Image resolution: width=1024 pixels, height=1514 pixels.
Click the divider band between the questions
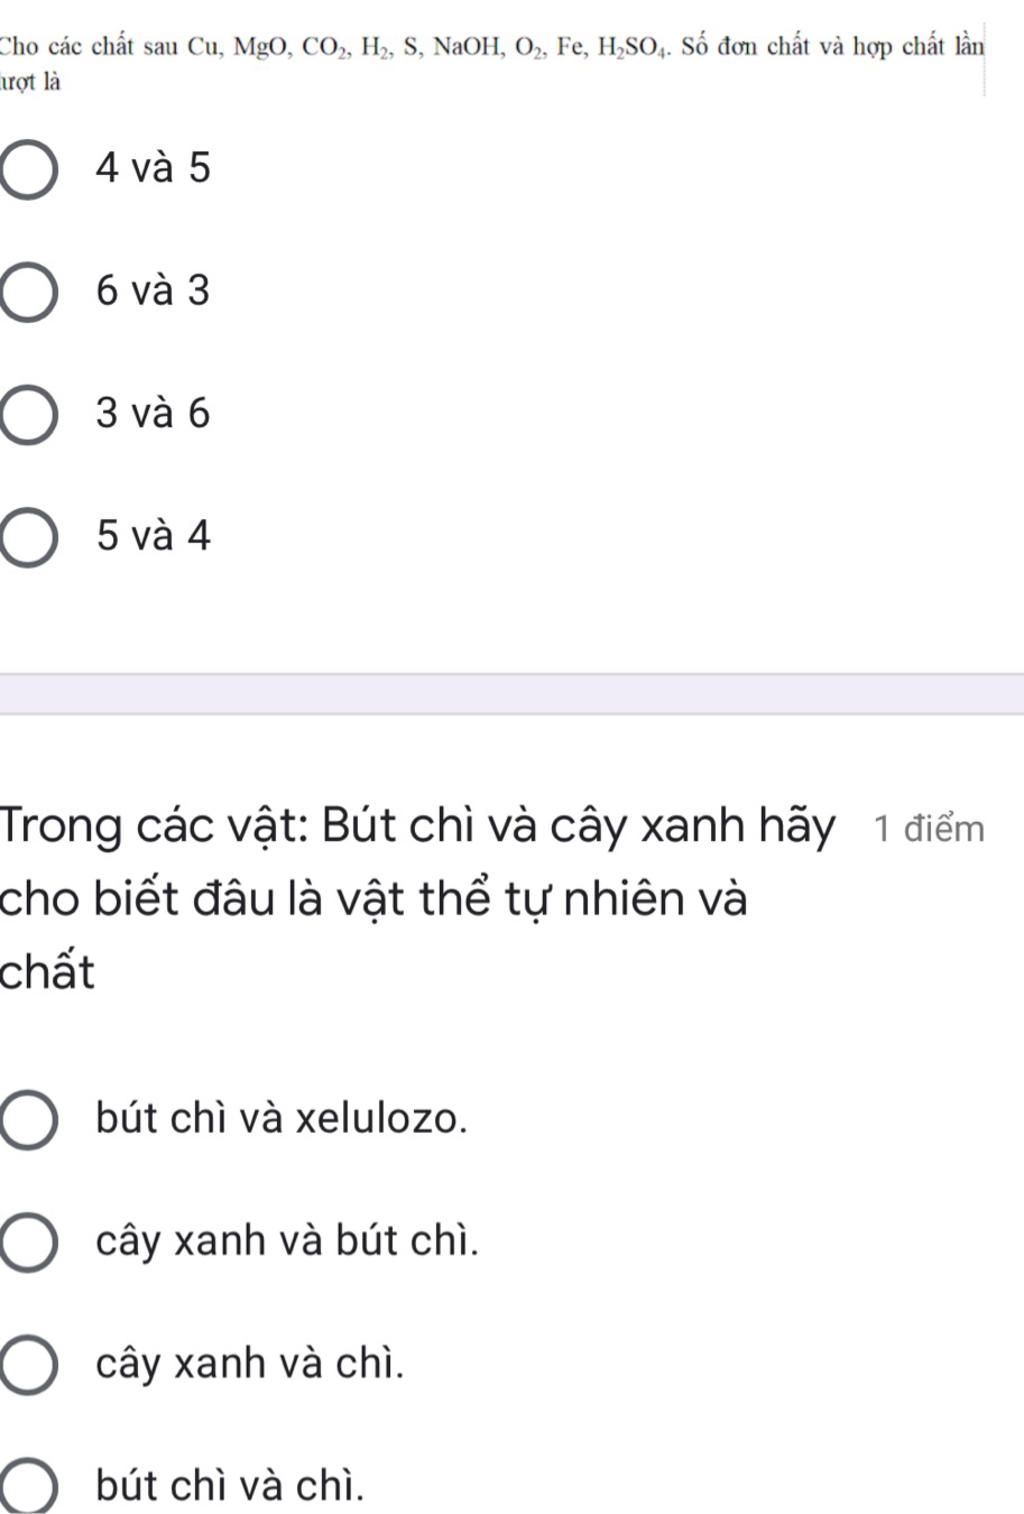(512, 694)
